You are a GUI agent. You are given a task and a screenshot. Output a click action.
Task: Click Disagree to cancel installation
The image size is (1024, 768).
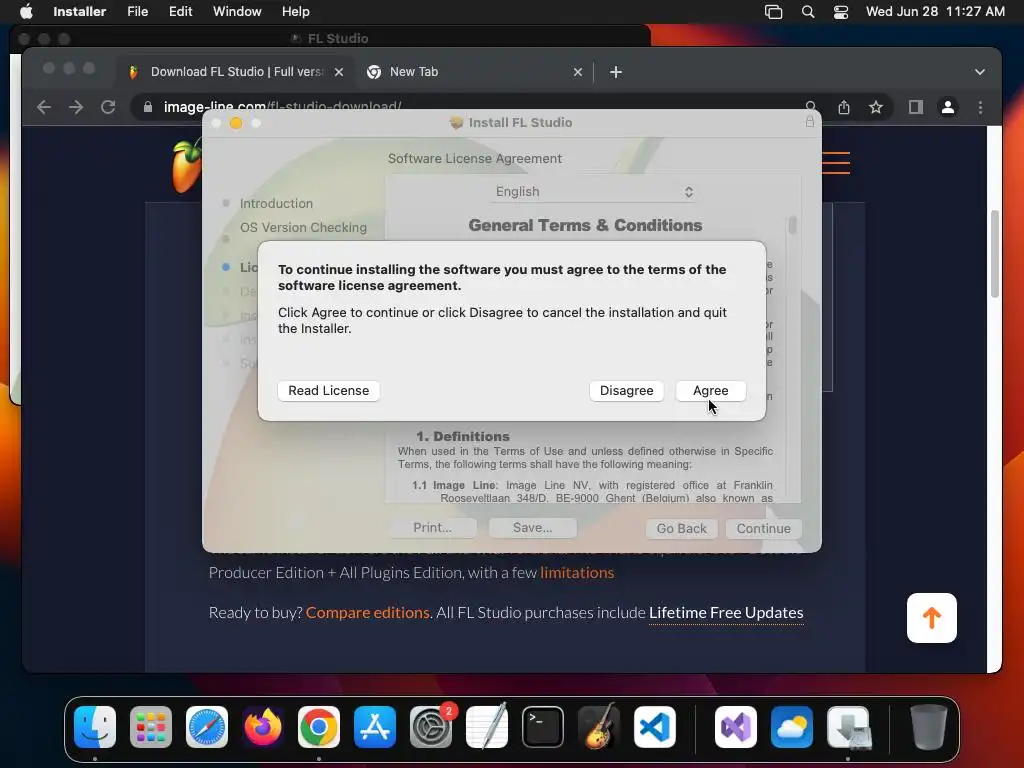626,391
